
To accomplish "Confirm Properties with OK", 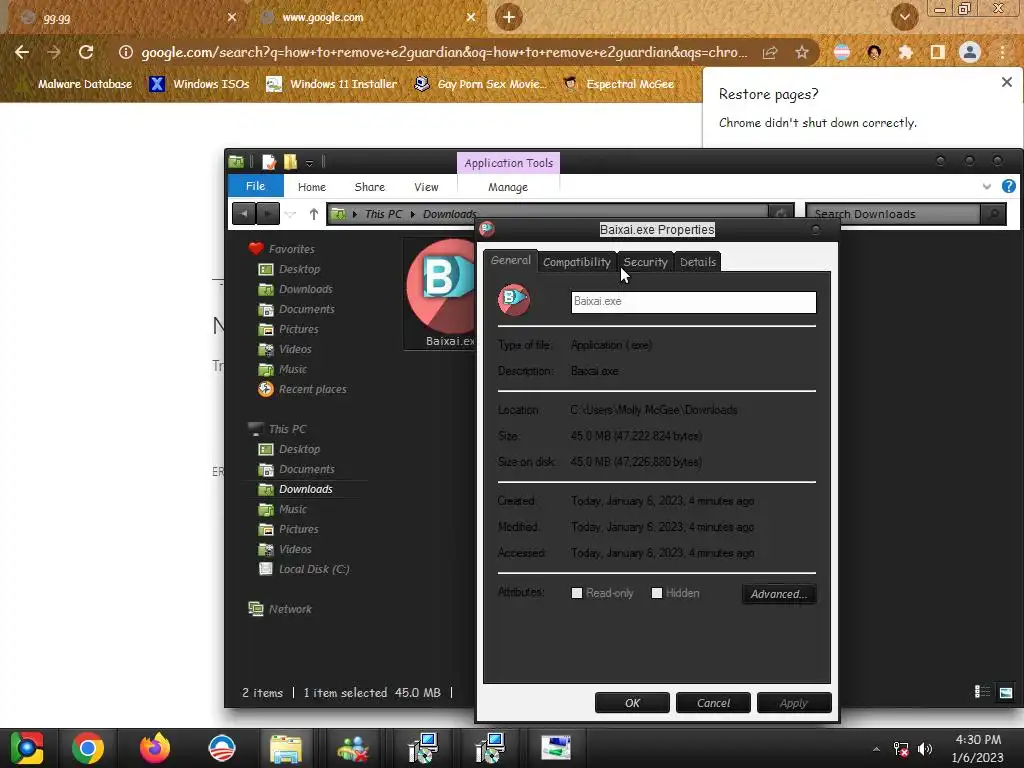I will (x=632, y=703).
